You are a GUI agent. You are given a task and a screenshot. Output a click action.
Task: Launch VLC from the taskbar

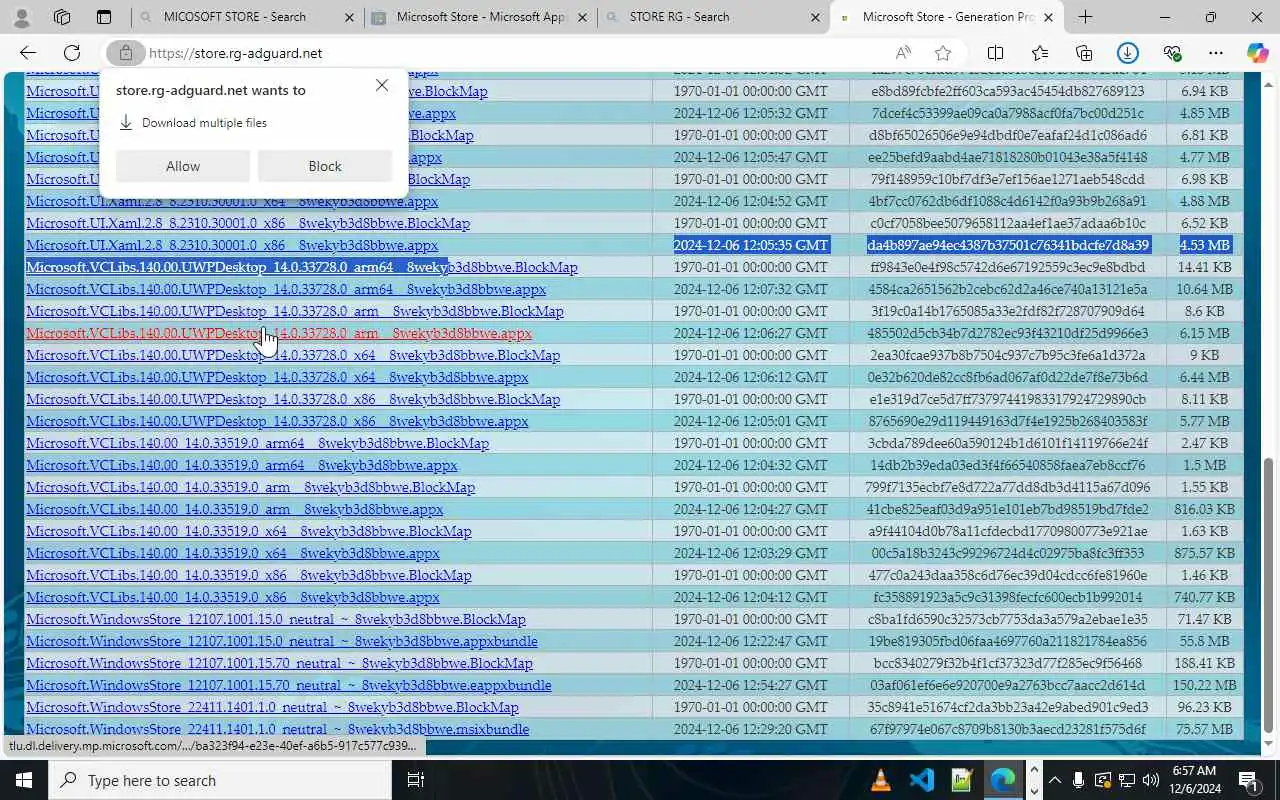pyautogui.click(x=881, y=780)
